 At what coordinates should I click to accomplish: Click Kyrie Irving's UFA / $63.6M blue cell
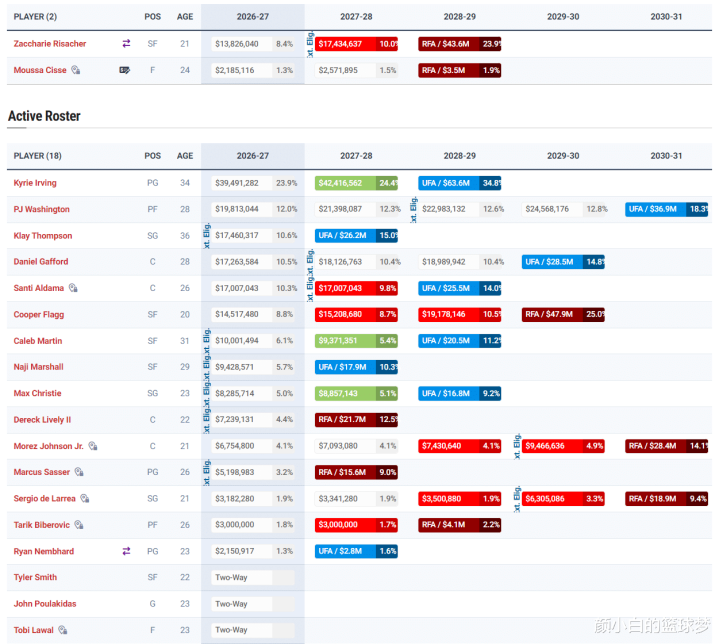[x=459, y=183]
